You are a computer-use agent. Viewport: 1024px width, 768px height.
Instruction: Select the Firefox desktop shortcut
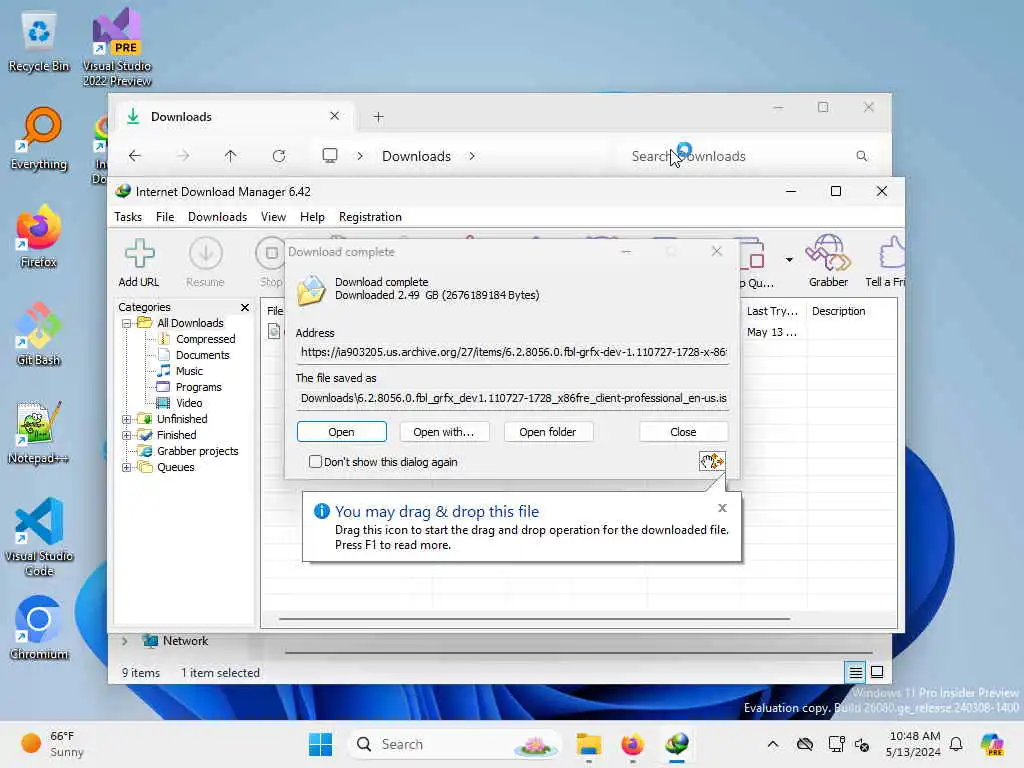coord(39,236)
